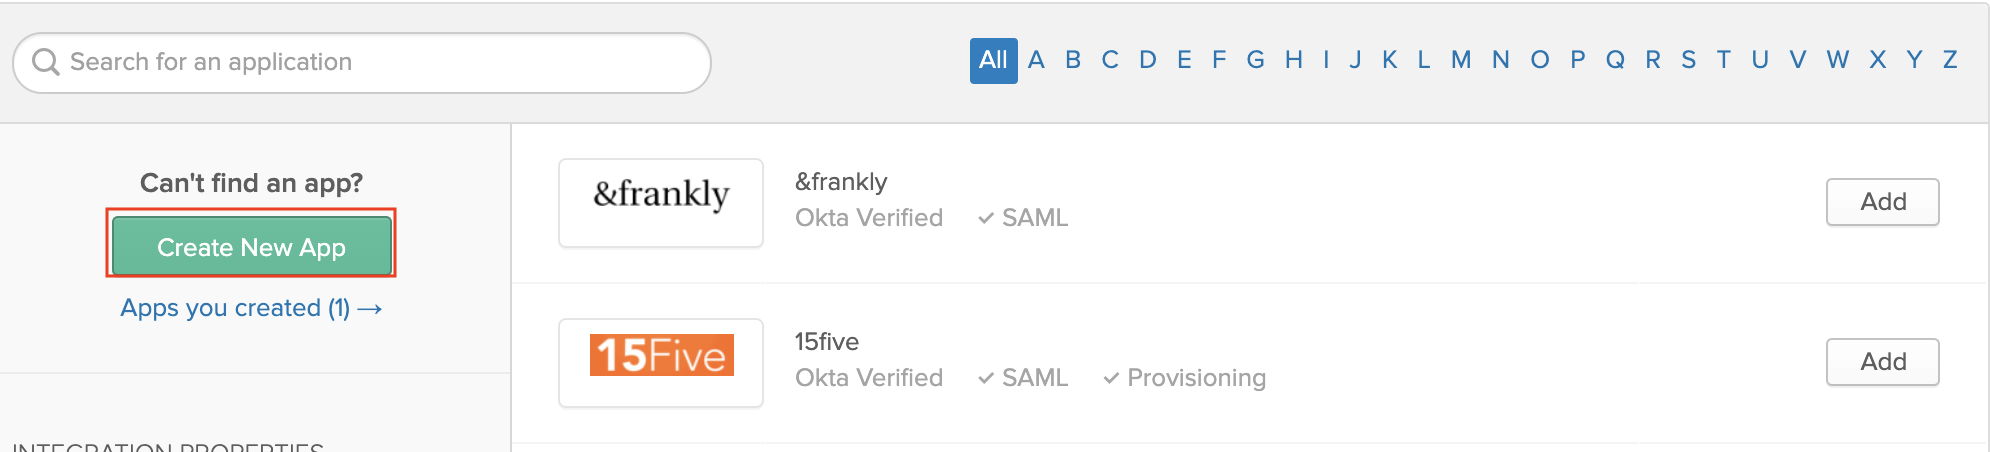Add the 15five application
This screenshot has width=1990, height=452.
click(1882, 362)
